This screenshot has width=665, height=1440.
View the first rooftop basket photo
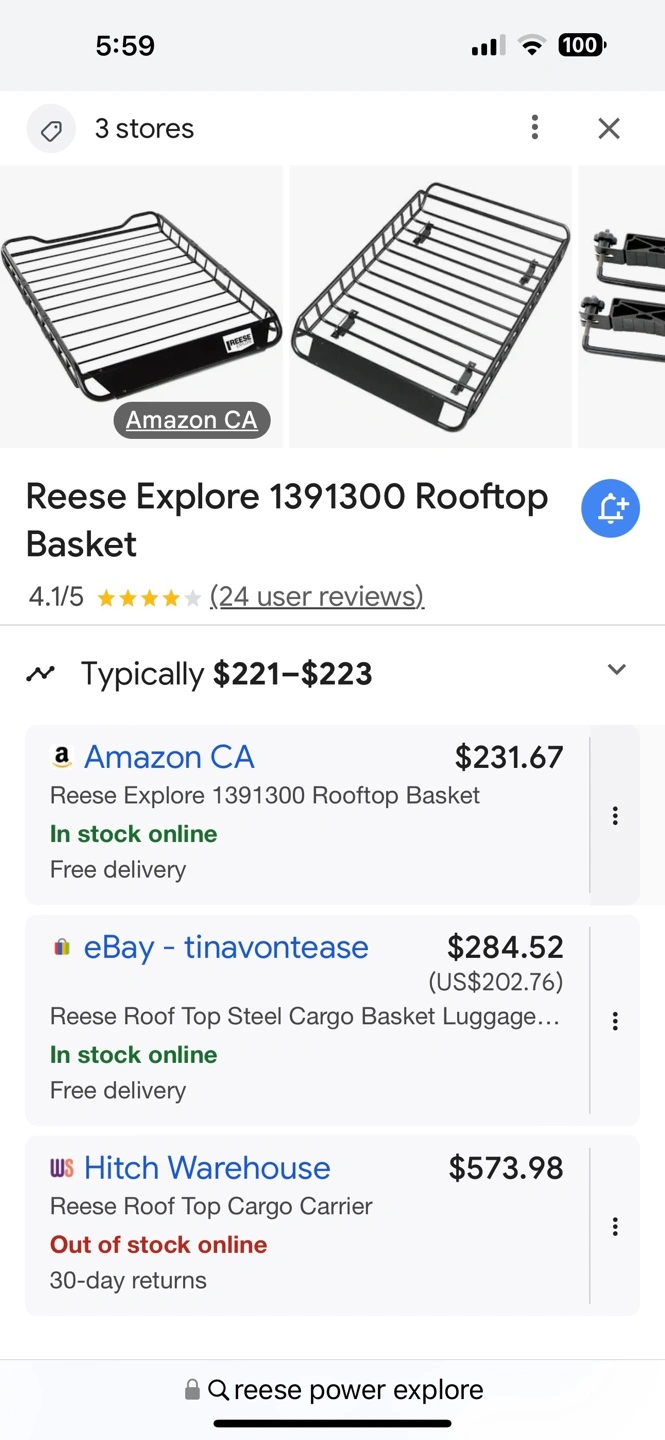(140, 300)
